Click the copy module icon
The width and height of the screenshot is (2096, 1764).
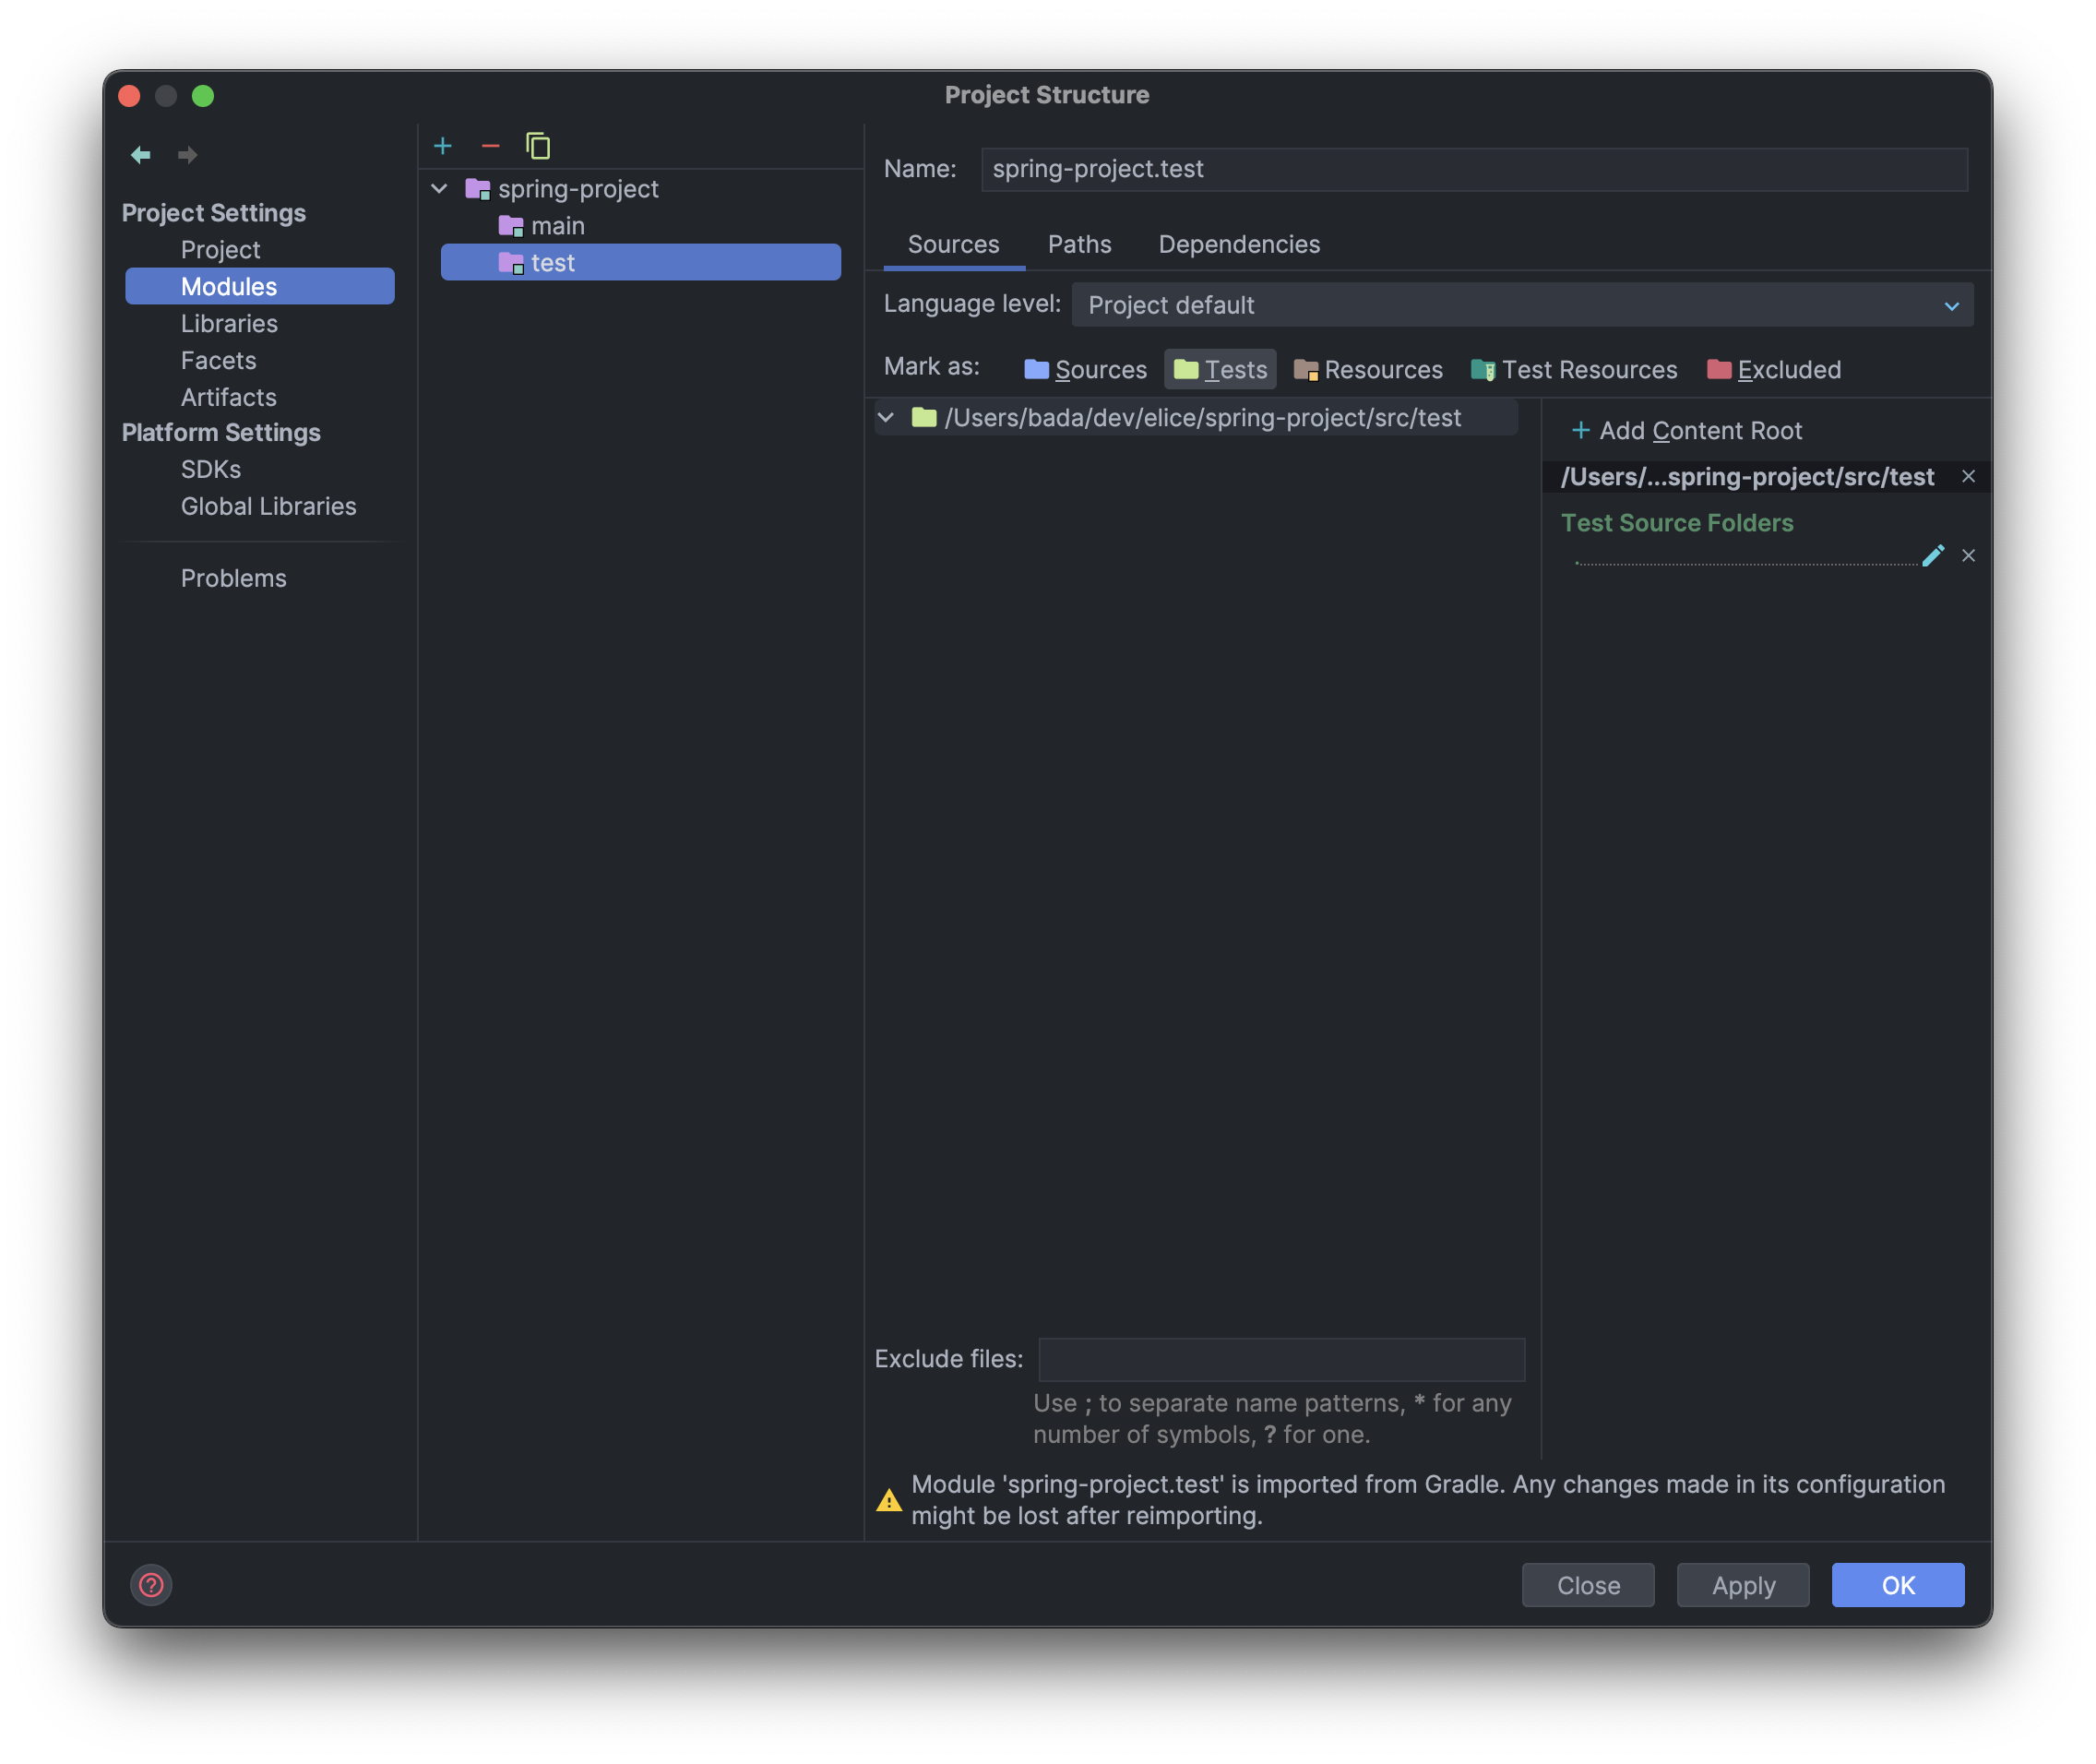[x=538, y=146]
